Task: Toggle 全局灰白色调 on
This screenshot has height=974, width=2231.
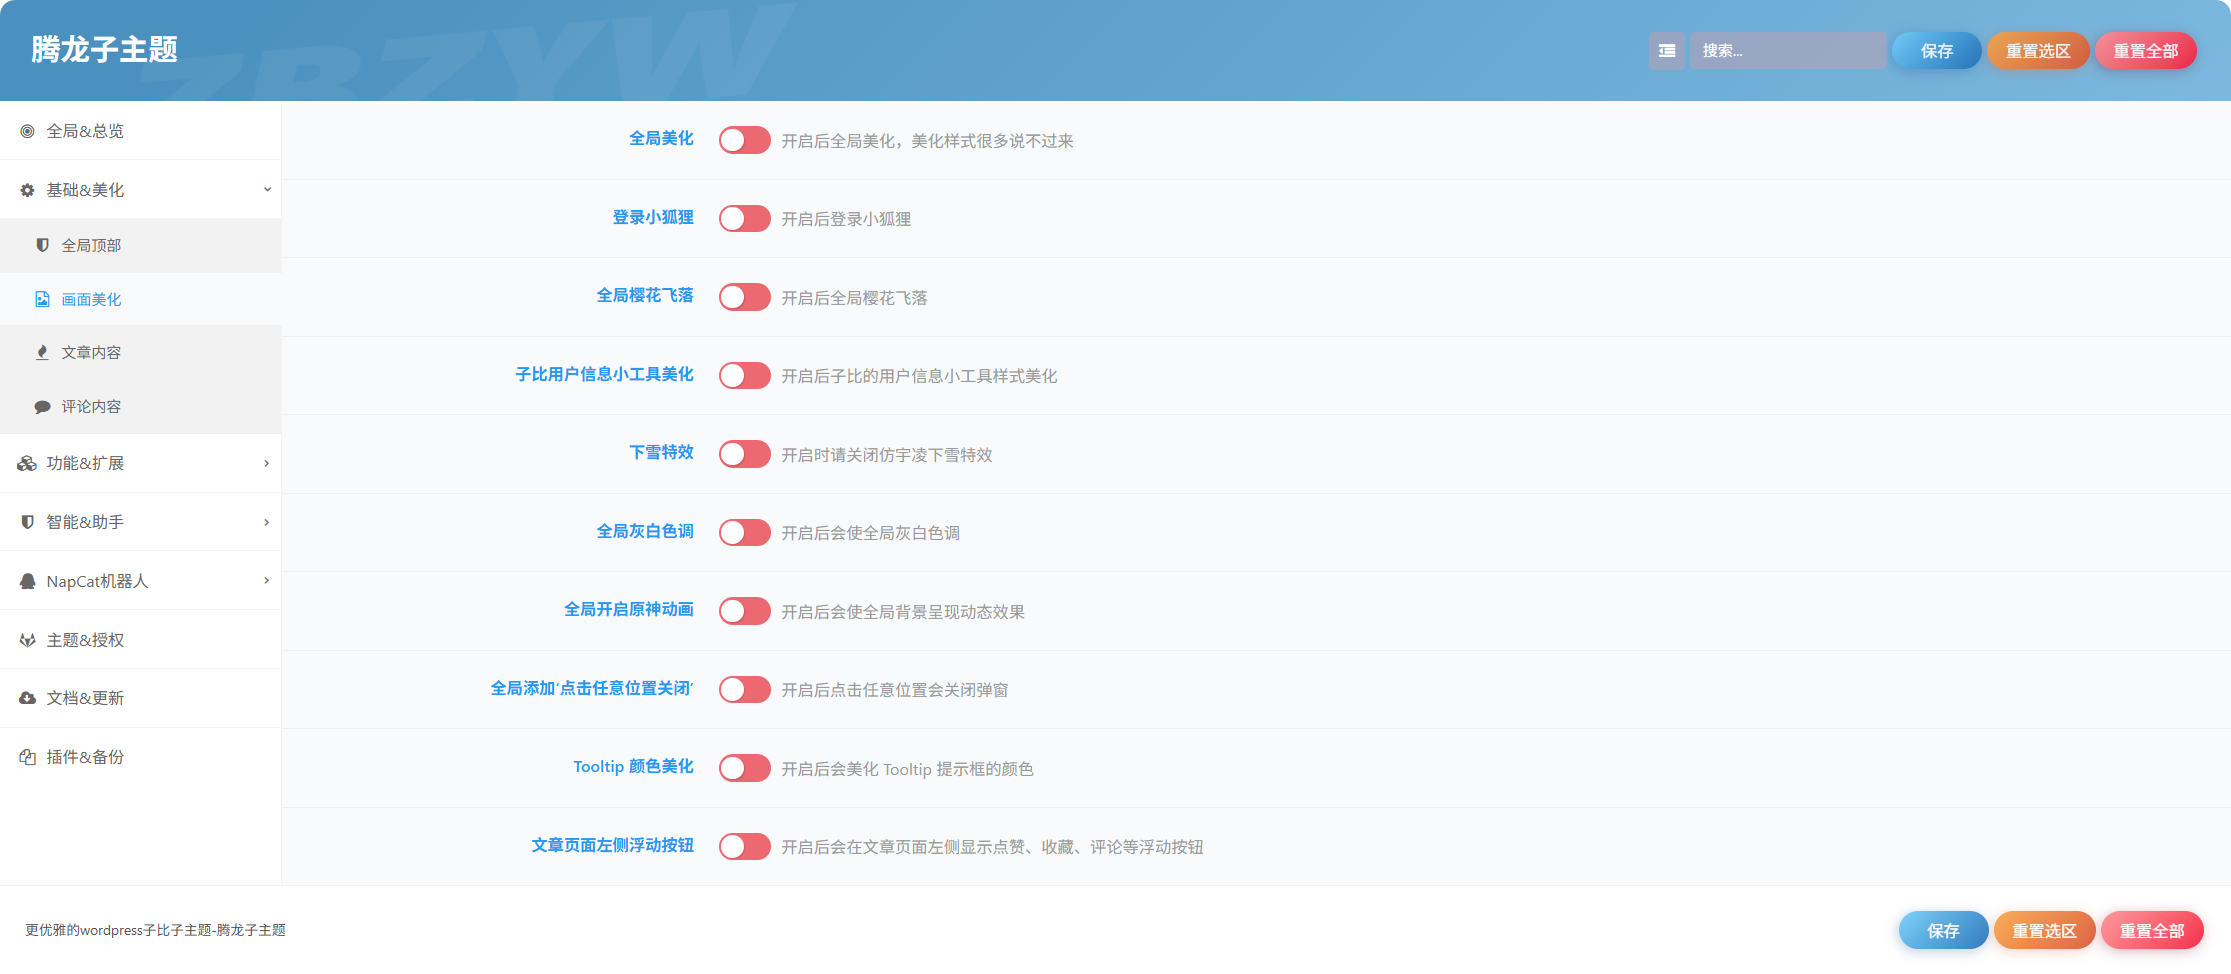Action: click(x=744, y=532)
